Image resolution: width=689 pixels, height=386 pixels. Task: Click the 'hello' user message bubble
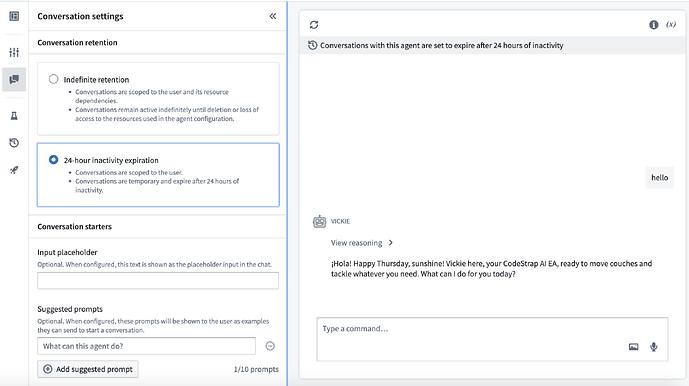pos(660,178)
